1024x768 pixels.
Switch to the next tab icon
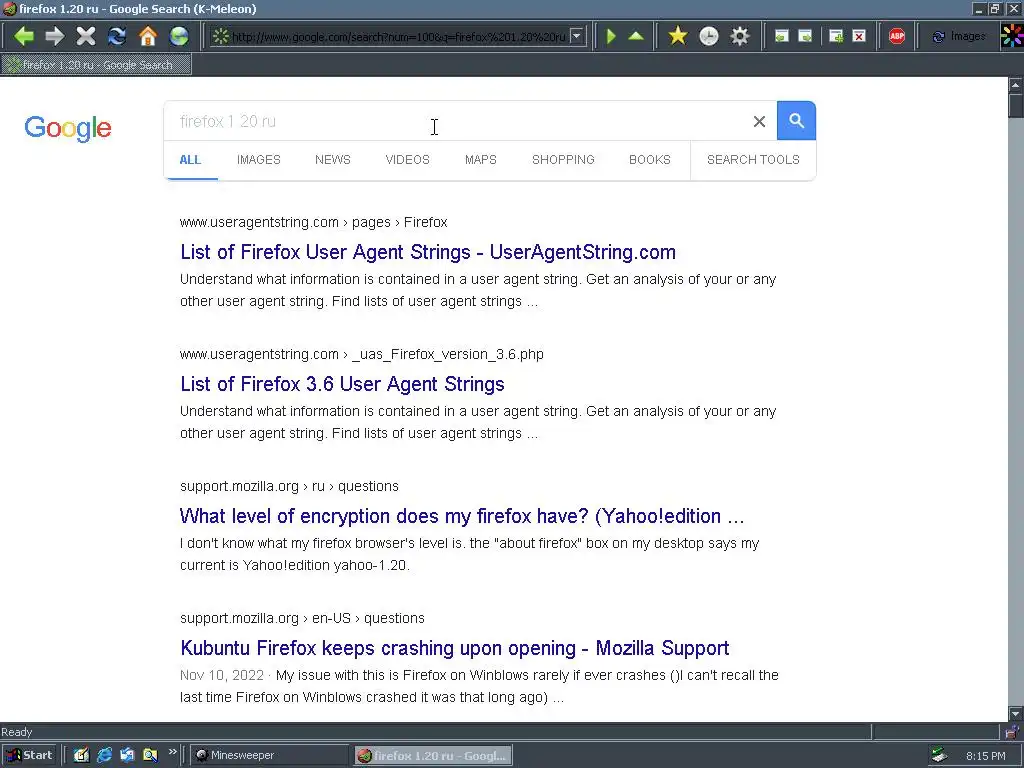click(x=805, y=36)
